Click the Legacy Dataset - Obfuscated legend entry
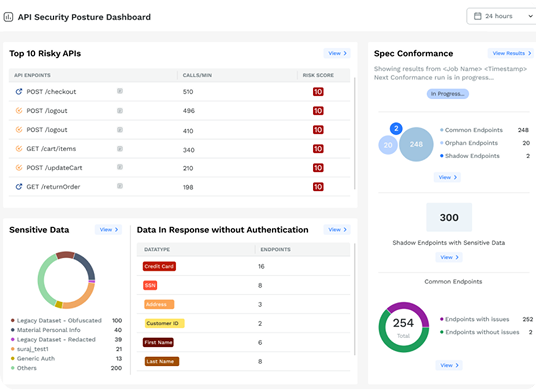Viewport: 540px width, 390px height. click(x=66, y=320)
